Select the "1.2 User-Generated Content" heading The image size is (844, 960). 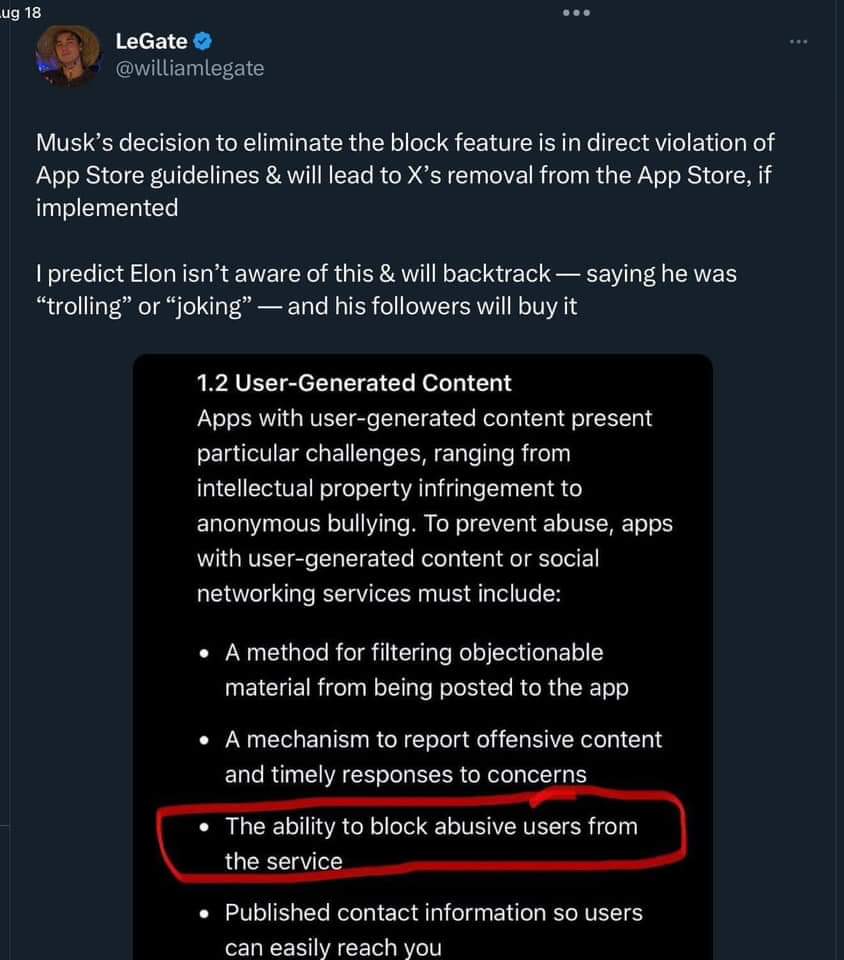(x=354, y=383)
